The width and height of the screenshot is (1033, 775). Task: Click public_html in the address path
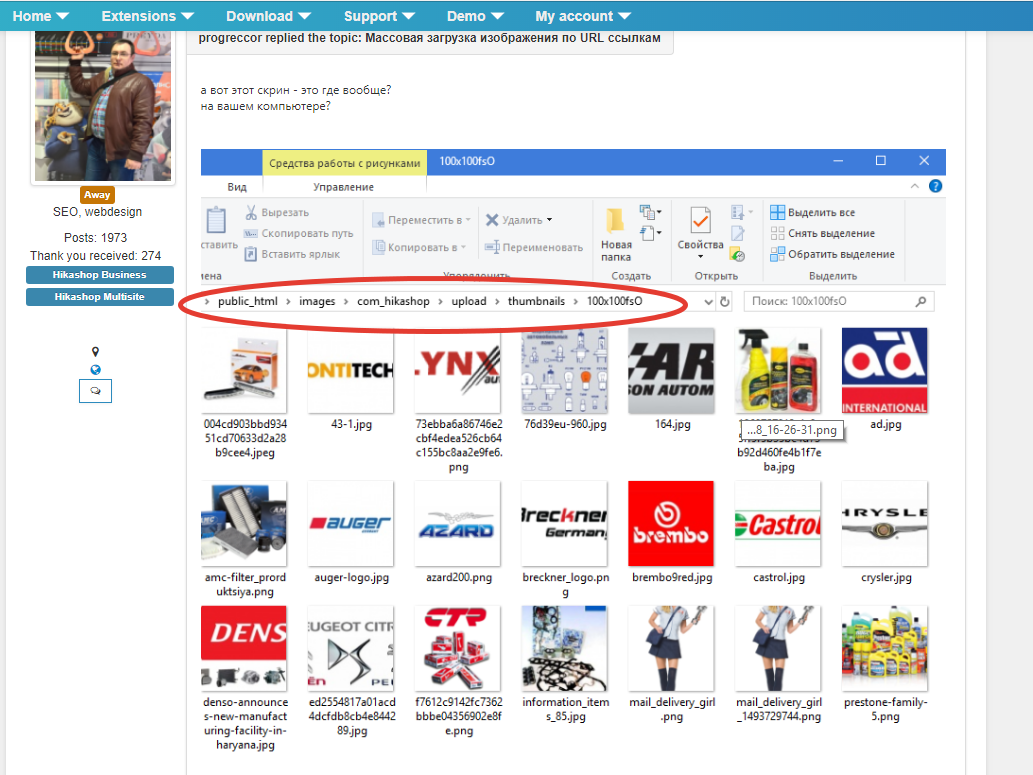(x=248, y=301)
